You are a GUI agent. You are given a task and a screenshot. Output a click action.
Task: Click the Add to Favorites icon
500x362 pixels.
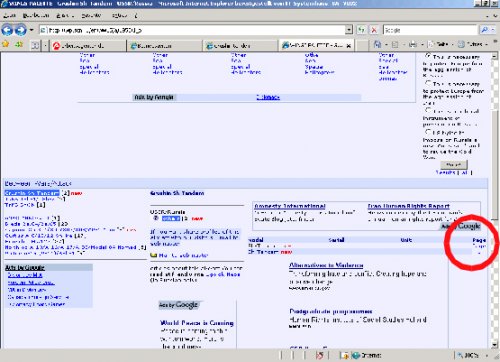pyautogui.click(x=18, y=44)
